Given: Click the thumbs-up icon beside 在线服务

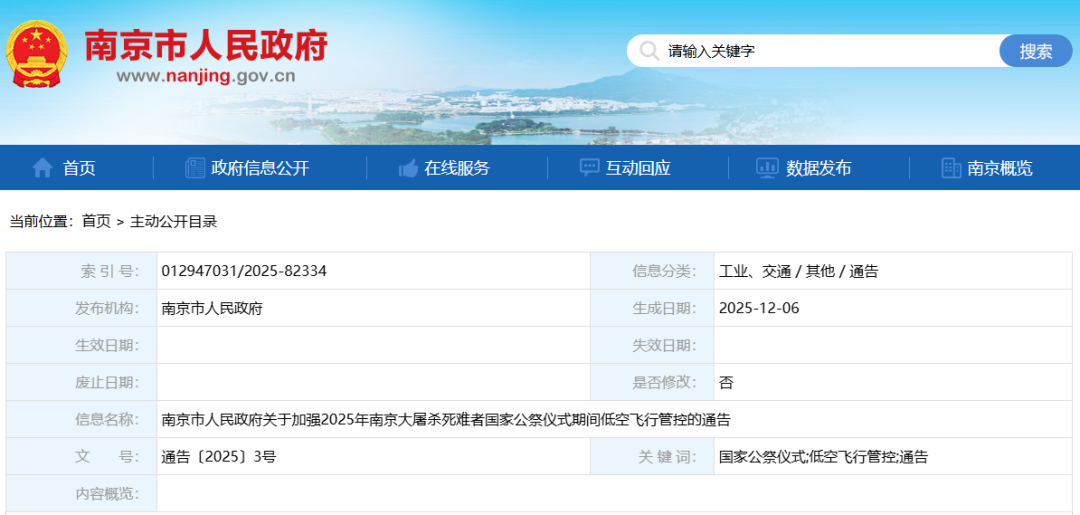Looking at the screenshot, I should pos(408,168).
